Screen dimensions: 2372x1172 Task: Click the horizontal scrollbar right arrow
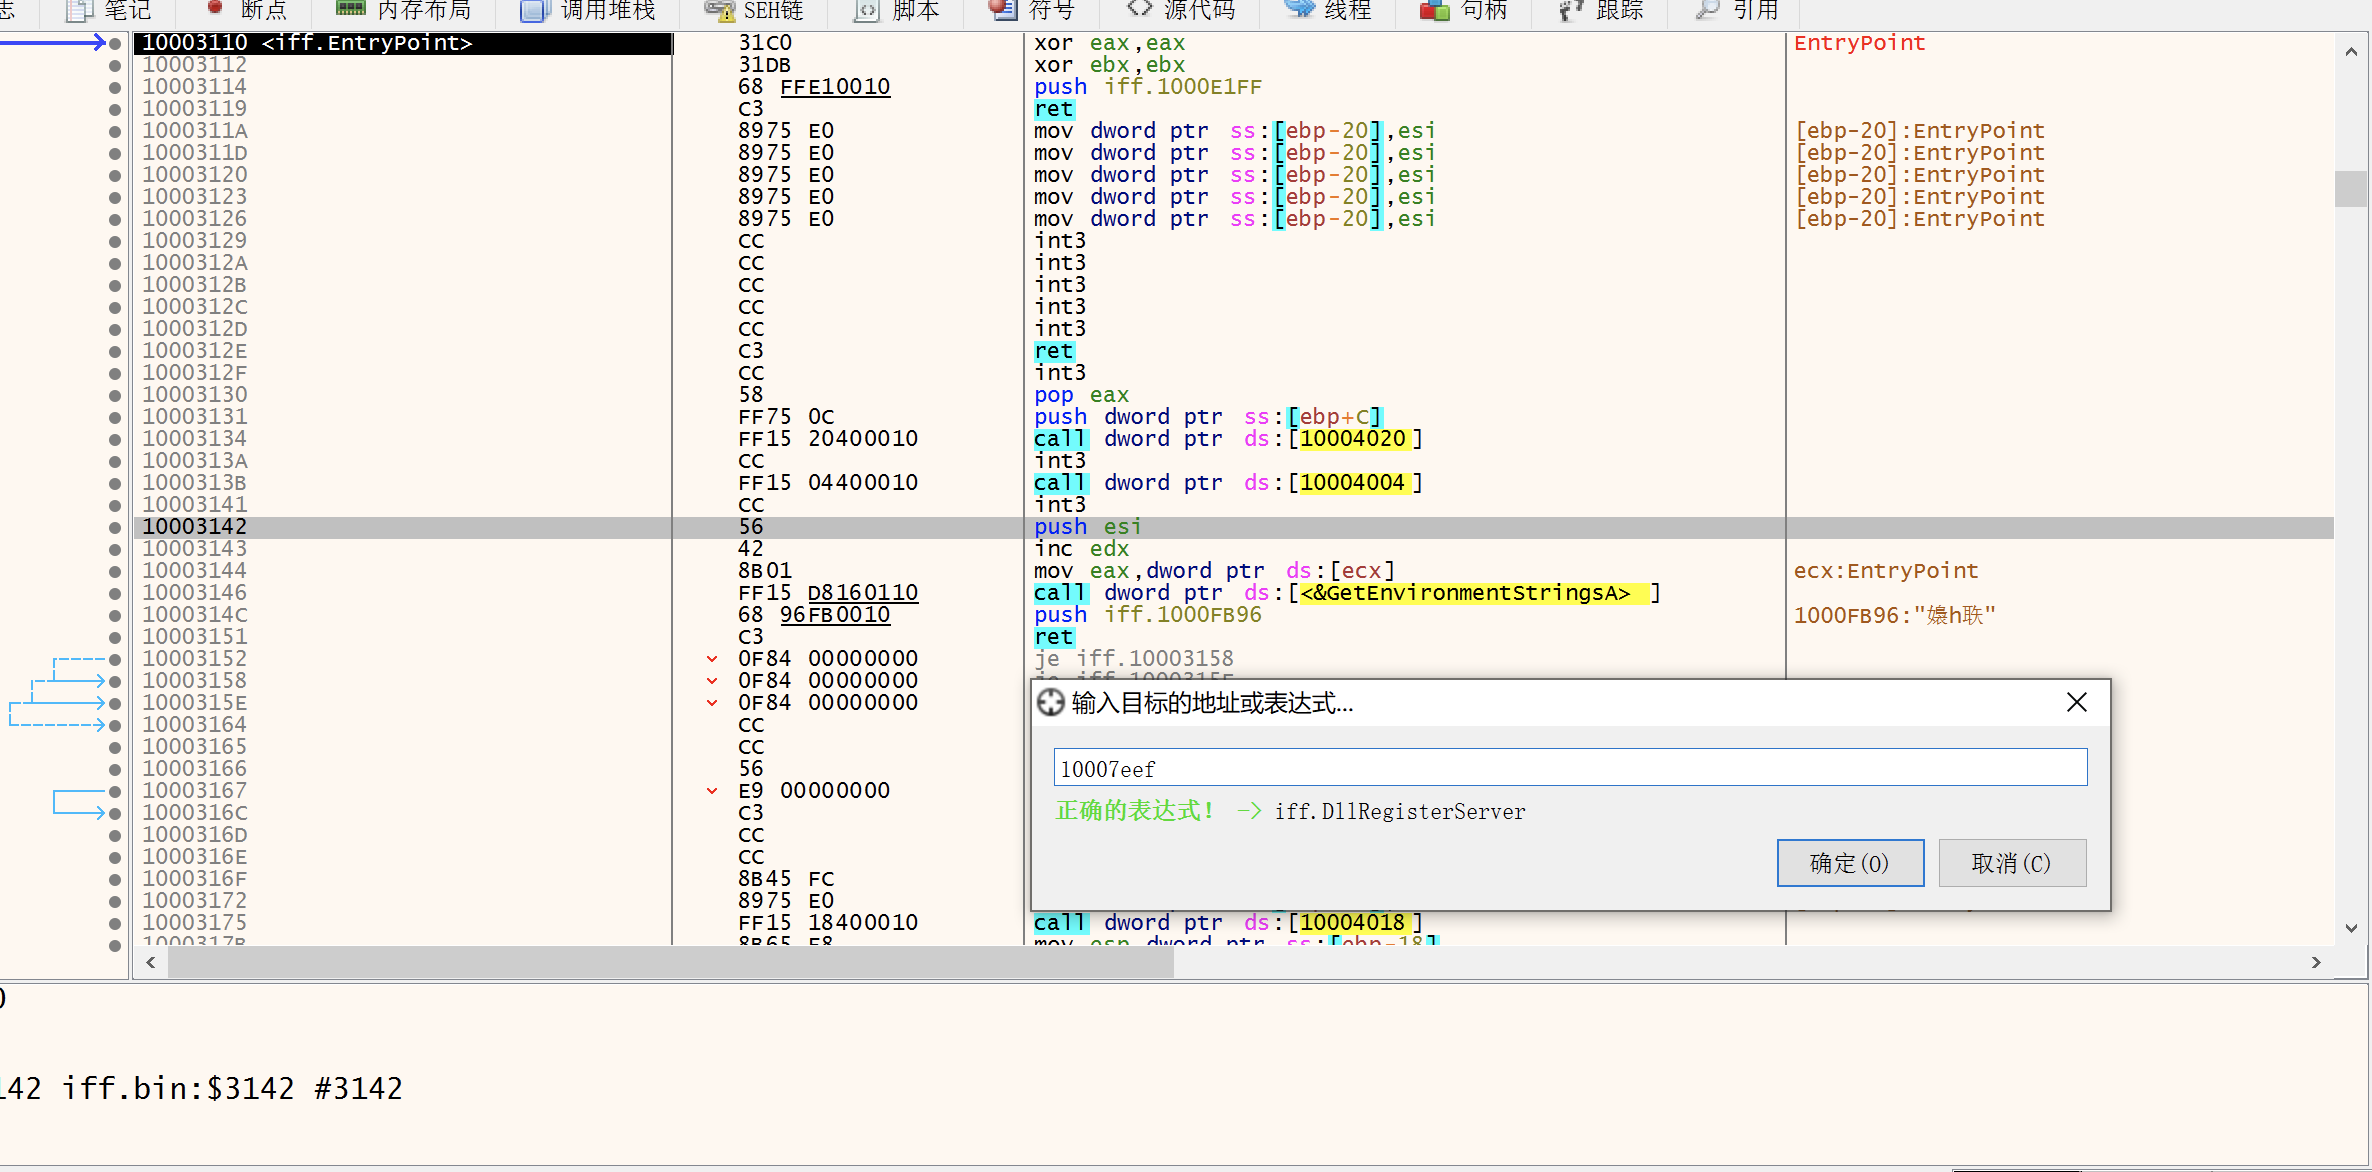pyautogui.click(x=2316, y=962)
